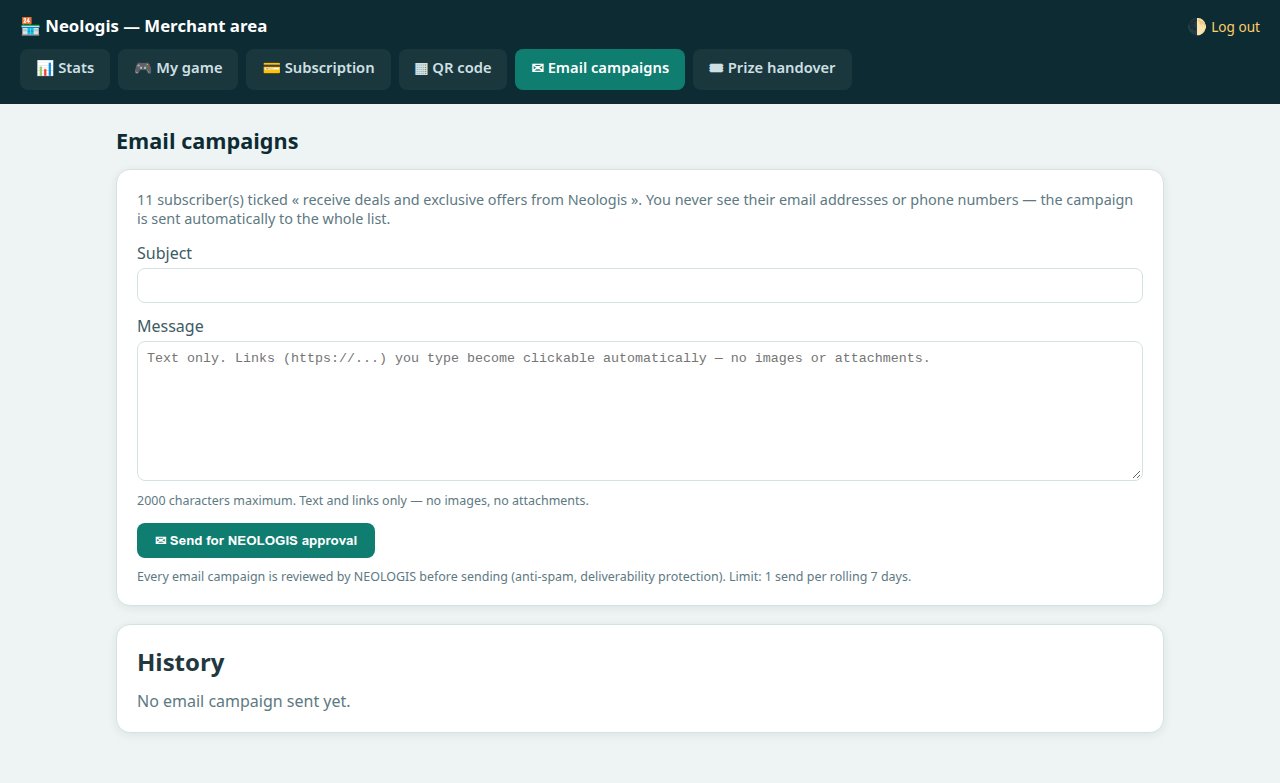The image size is (1280, 783).
Task: Switch to the My game tab
Action: tap(178, 69)
